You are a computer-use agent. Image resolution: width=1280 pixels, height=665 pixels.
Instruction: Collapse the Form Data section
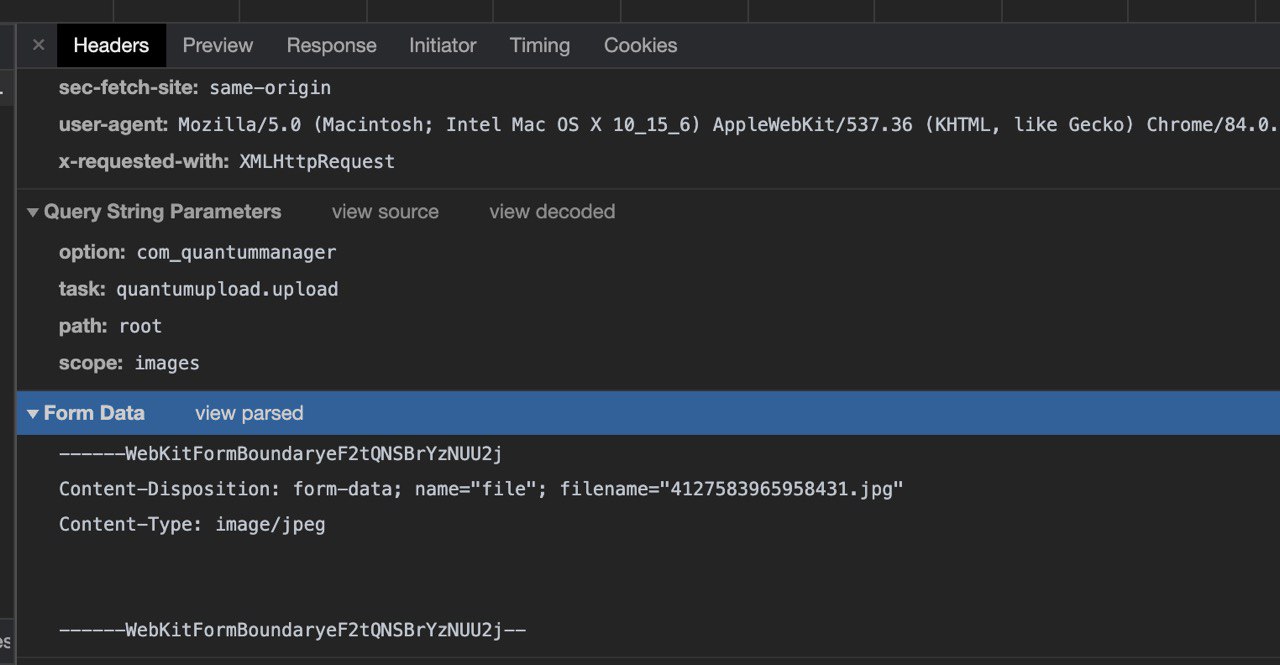click(33, 413)
